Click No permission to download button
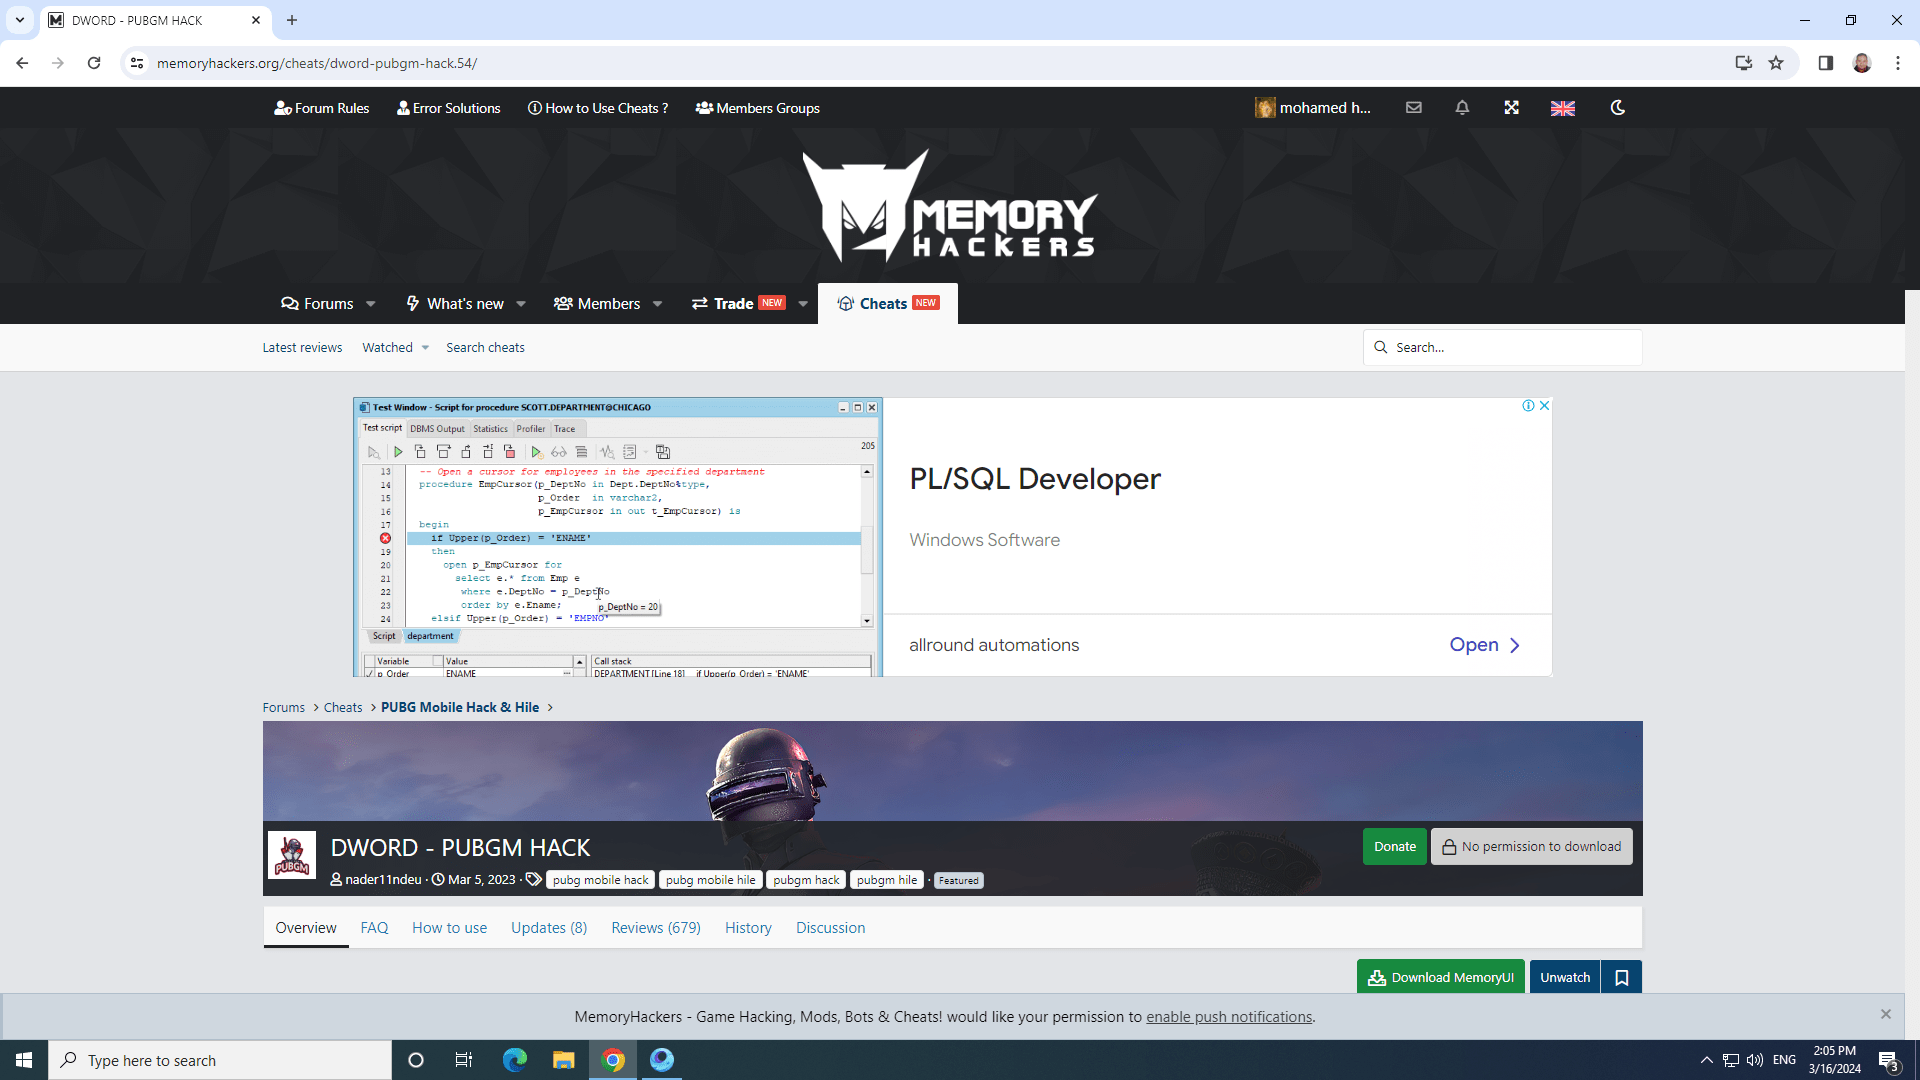The width and height of the screenshot is (1920, 1080). [1531, 847]
